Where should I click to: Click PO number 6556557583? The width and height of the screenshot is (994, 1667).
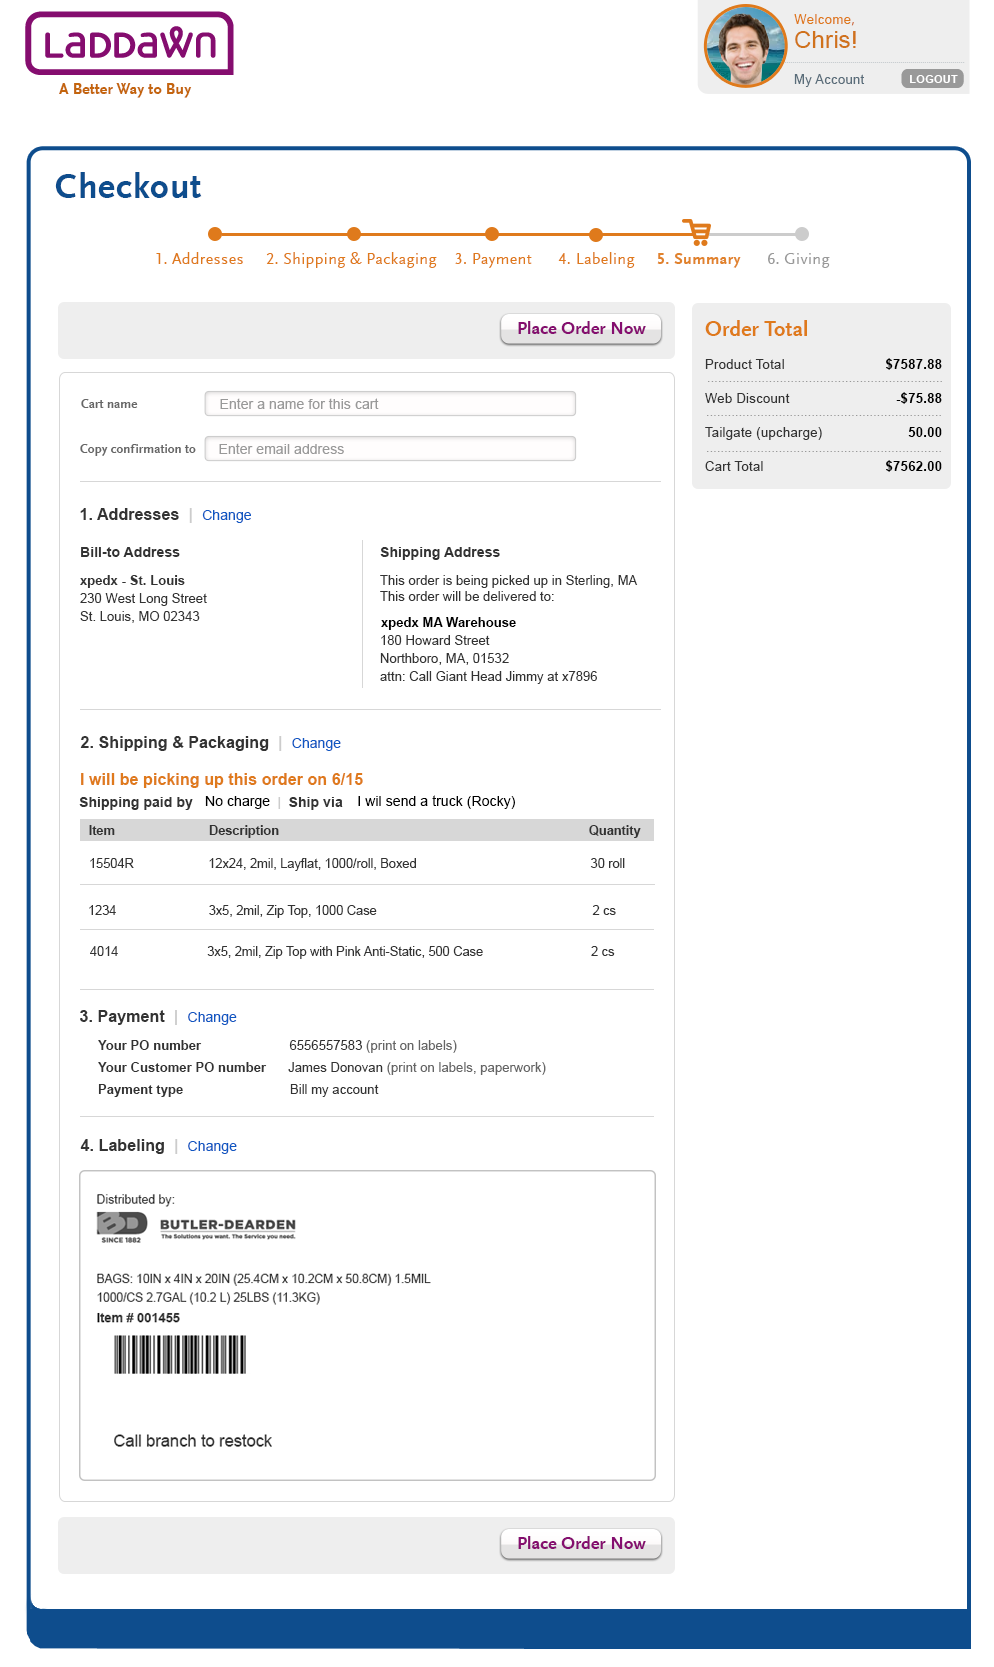[326, 1045]
